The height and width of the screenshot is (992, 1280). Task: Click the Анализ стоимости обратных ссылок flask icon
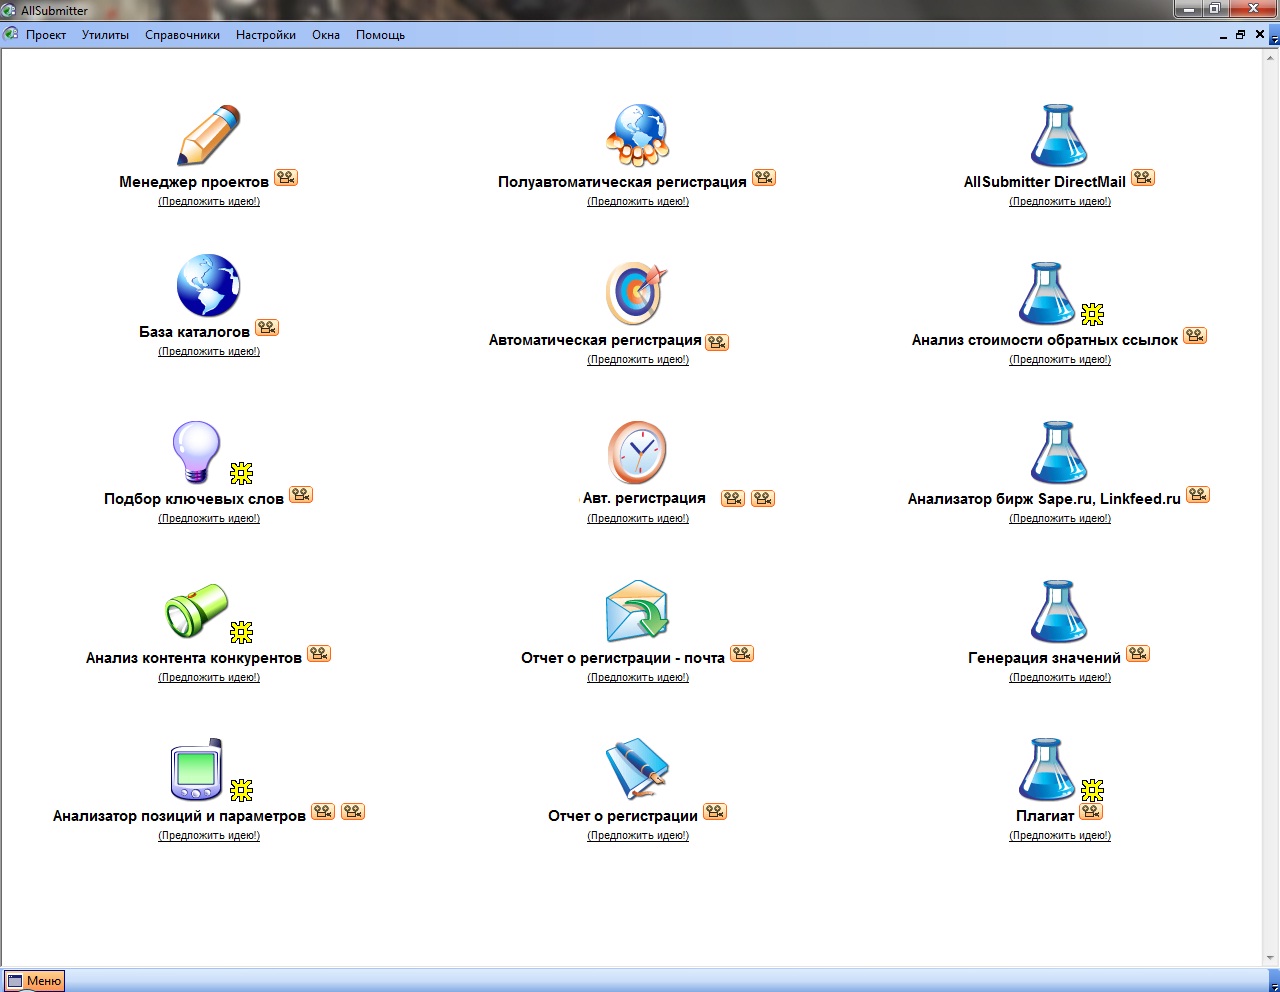(1047, 293)
